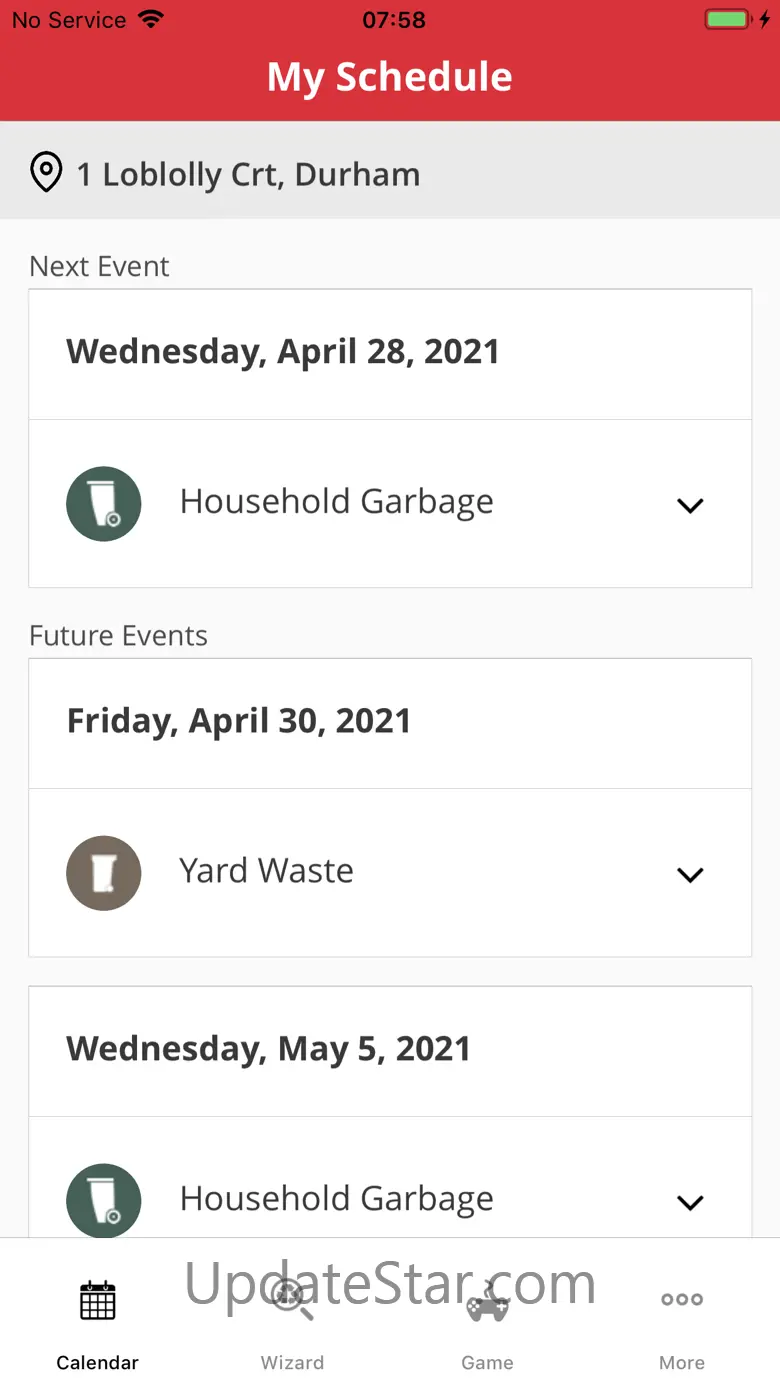Select Wednesday, May 5, 2021 date header

click(x=268, y=1049)
